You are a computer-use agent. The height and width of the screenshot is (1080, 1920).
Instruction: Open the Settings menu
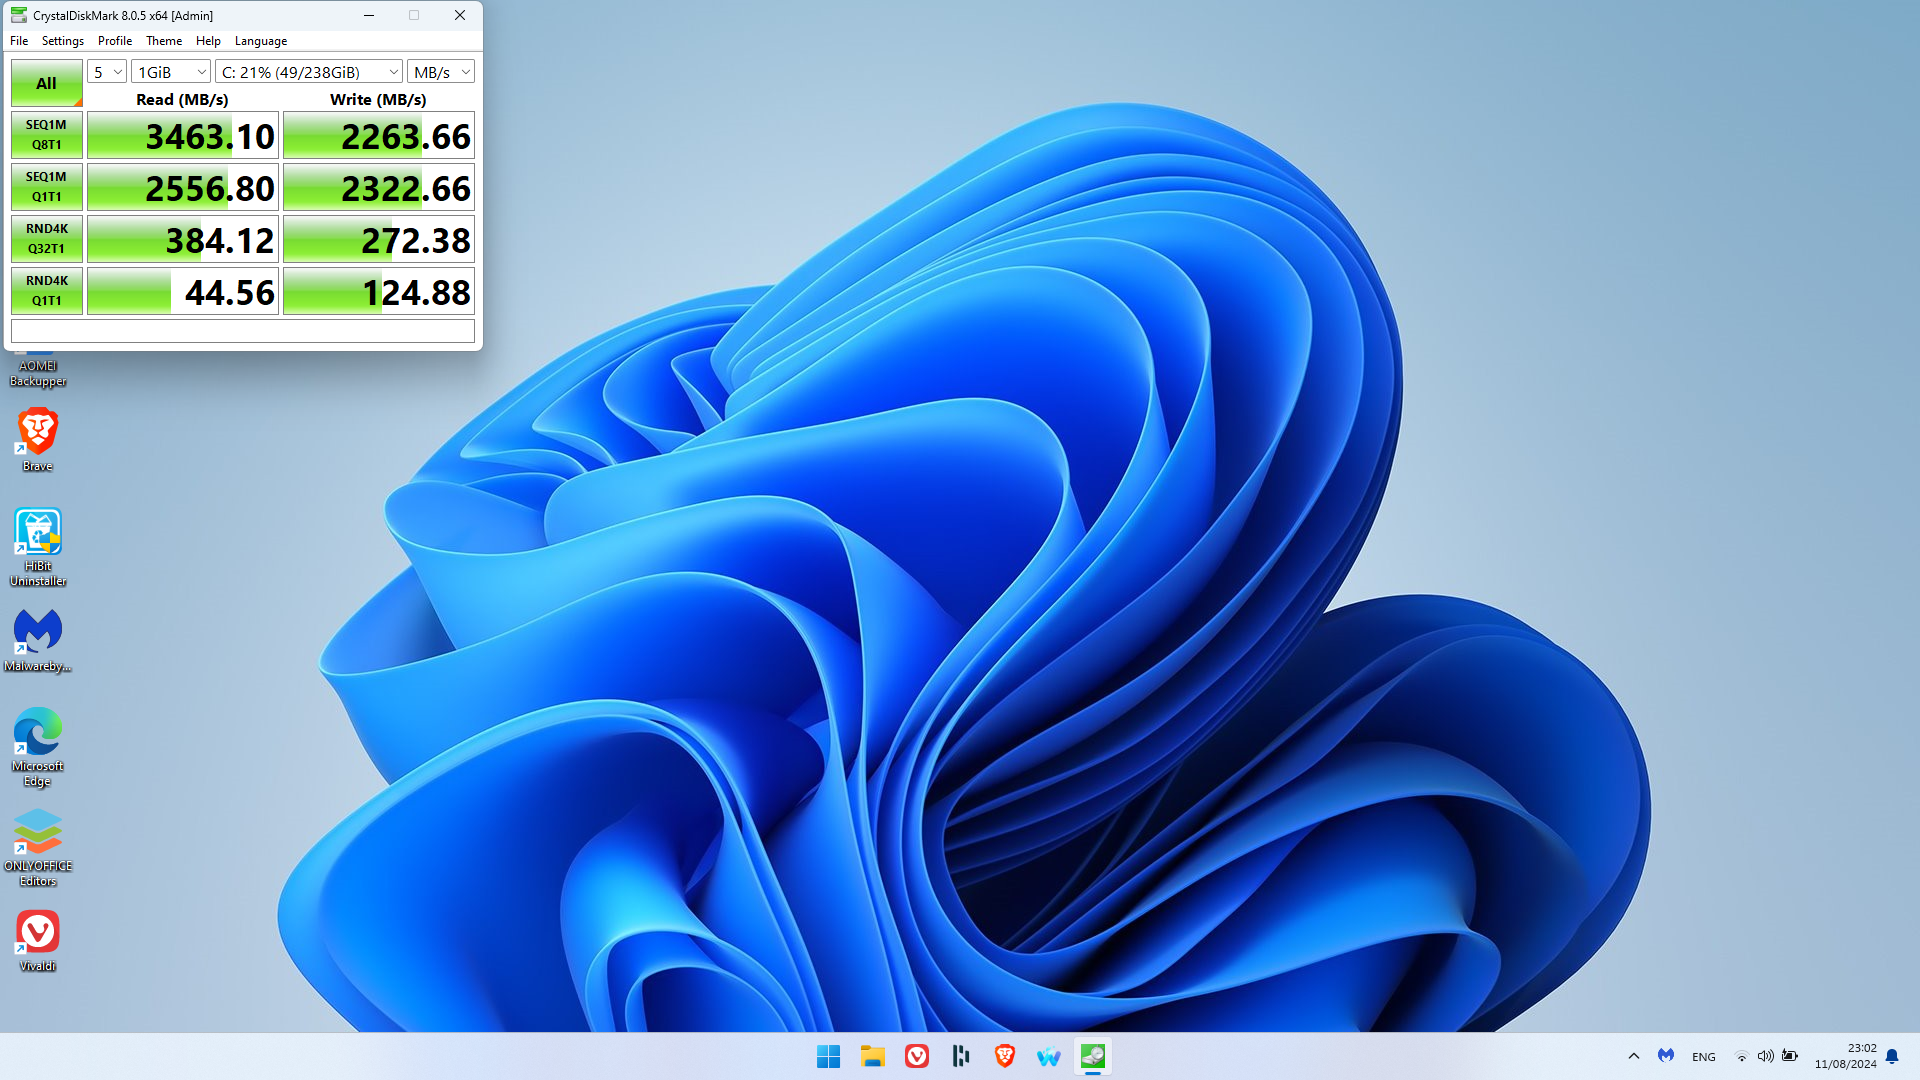(62, 41)
